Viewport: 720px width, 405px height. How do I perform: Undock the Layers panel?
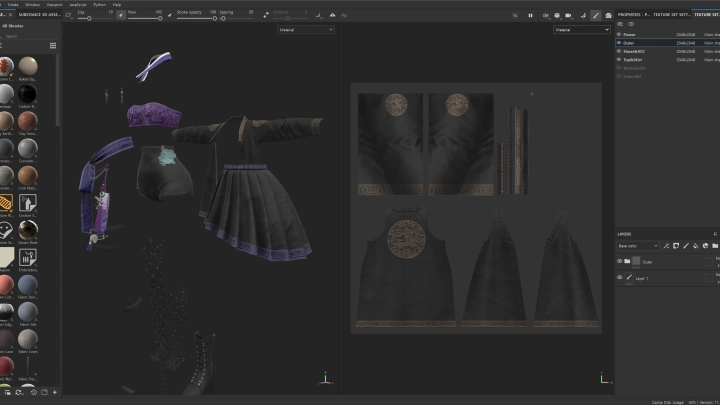(715, 234)
